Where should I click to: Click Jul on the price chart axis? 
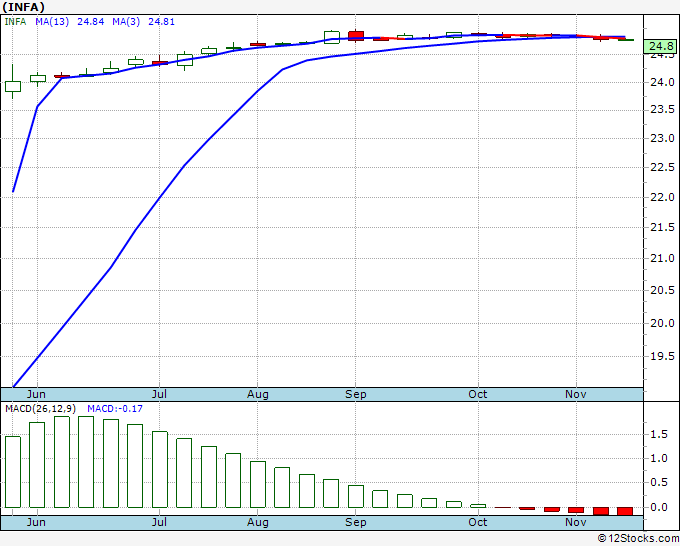(x=159, y=394)
